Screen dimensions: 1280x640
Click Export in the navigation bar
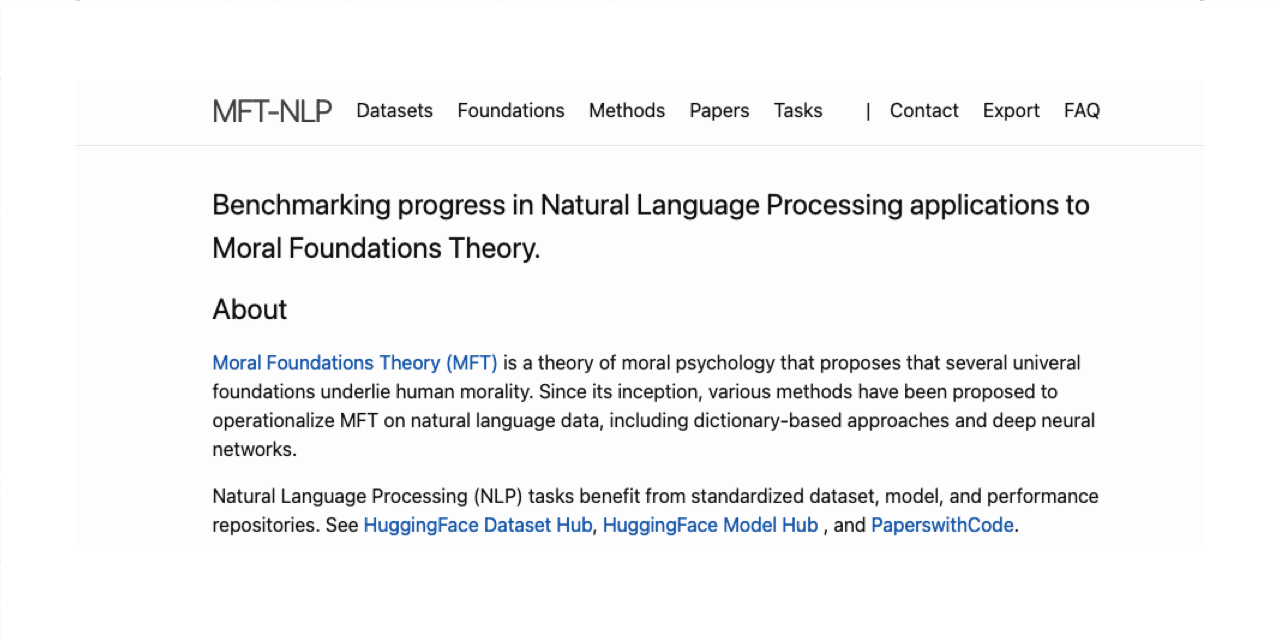click(x=1010, y=111)
